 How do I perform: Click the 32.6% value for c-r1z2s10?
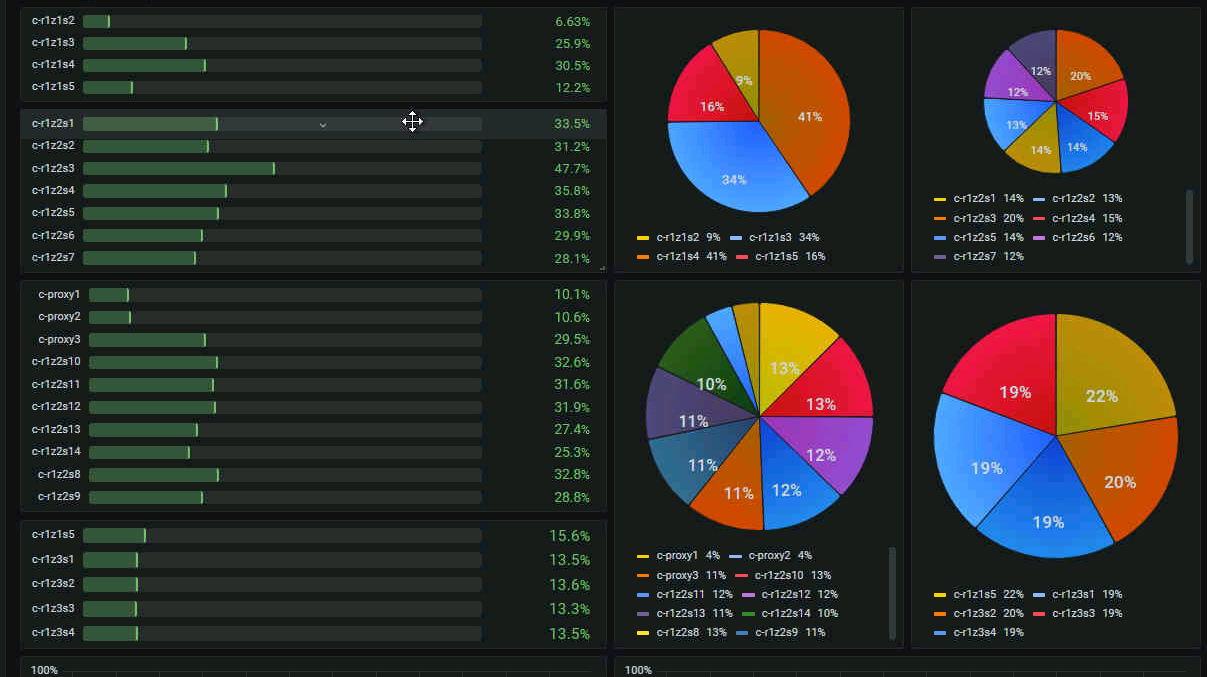click(x=572, y=362)
